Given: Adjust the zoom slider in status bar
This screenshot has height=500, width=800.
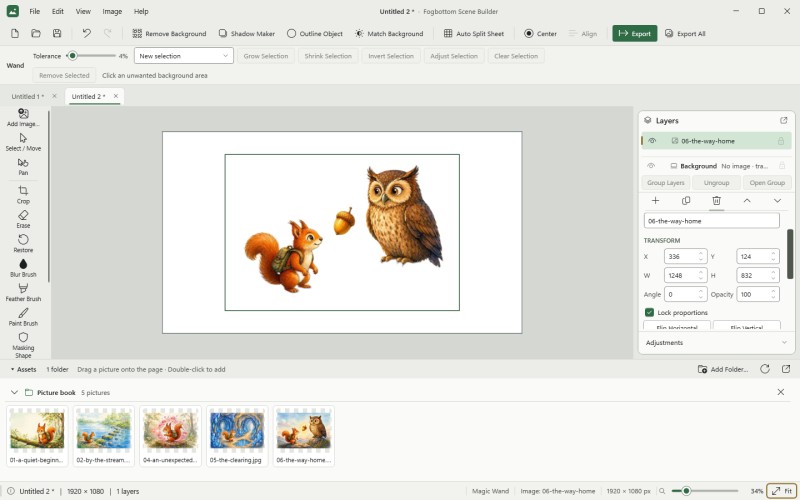Looking at the screenshot, I should coord(705,491).
